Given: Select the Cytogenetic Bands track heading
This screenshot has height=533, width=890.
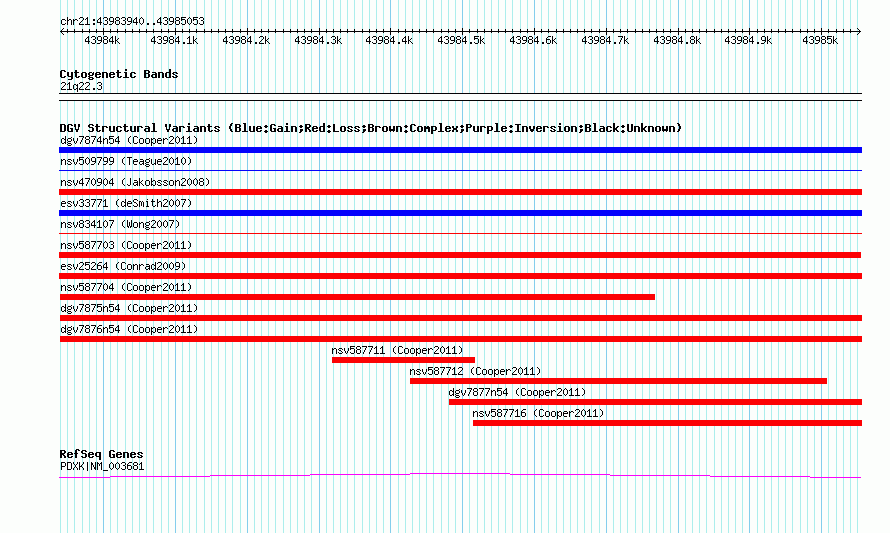Looking at the screenshot, I should click(x=119, y=74).
